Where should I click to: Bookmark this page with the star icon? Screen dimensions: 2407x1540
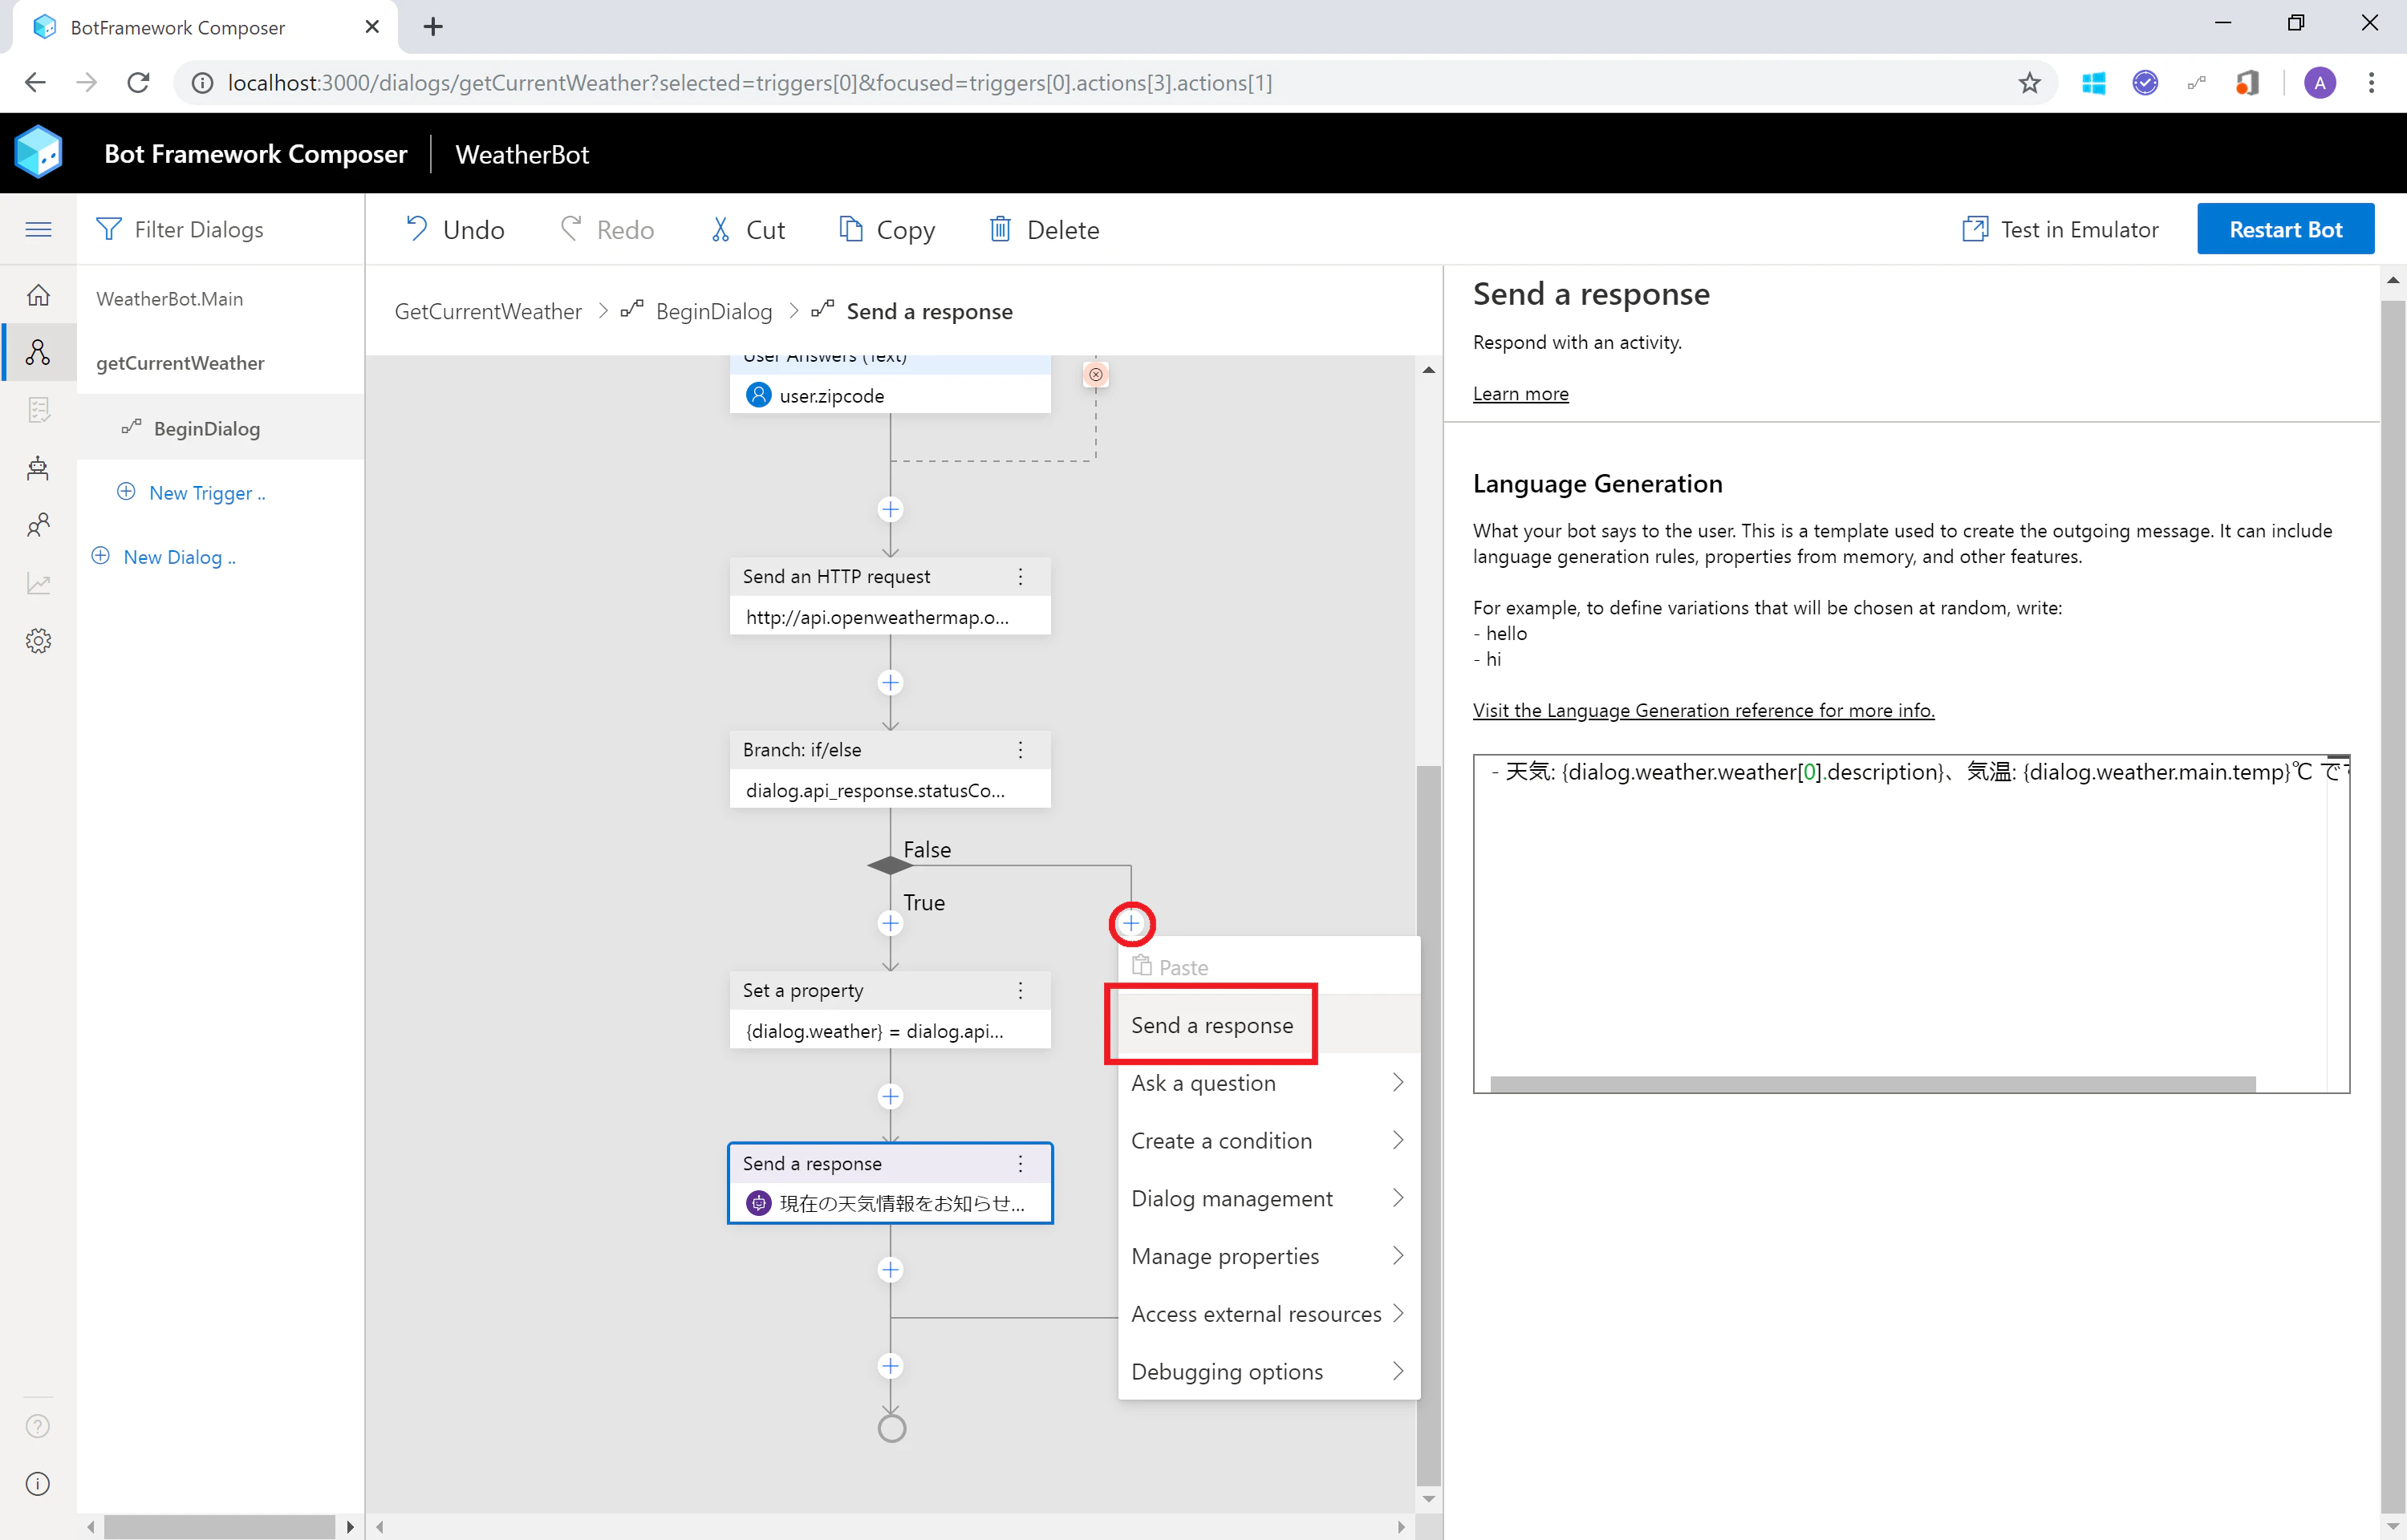coord(2028,83)
